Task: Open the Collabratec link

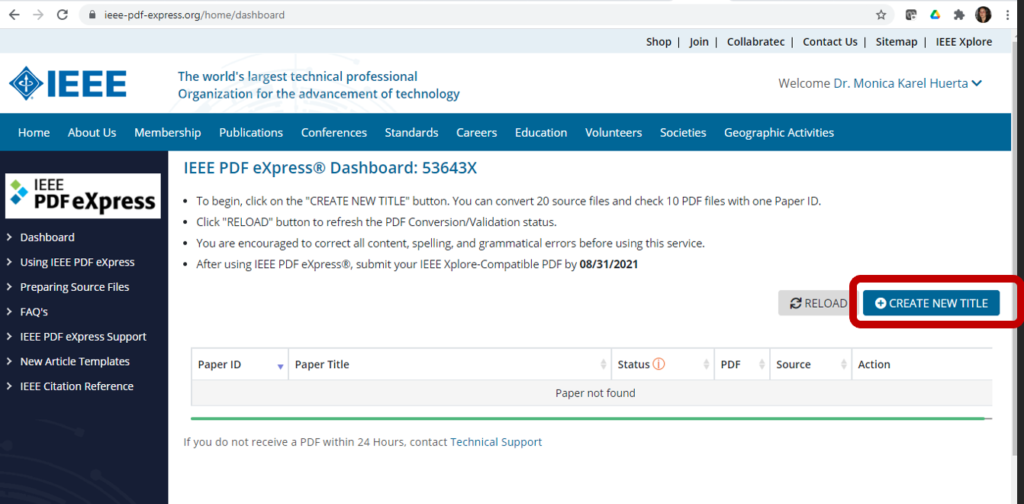Action: (756, 42)
